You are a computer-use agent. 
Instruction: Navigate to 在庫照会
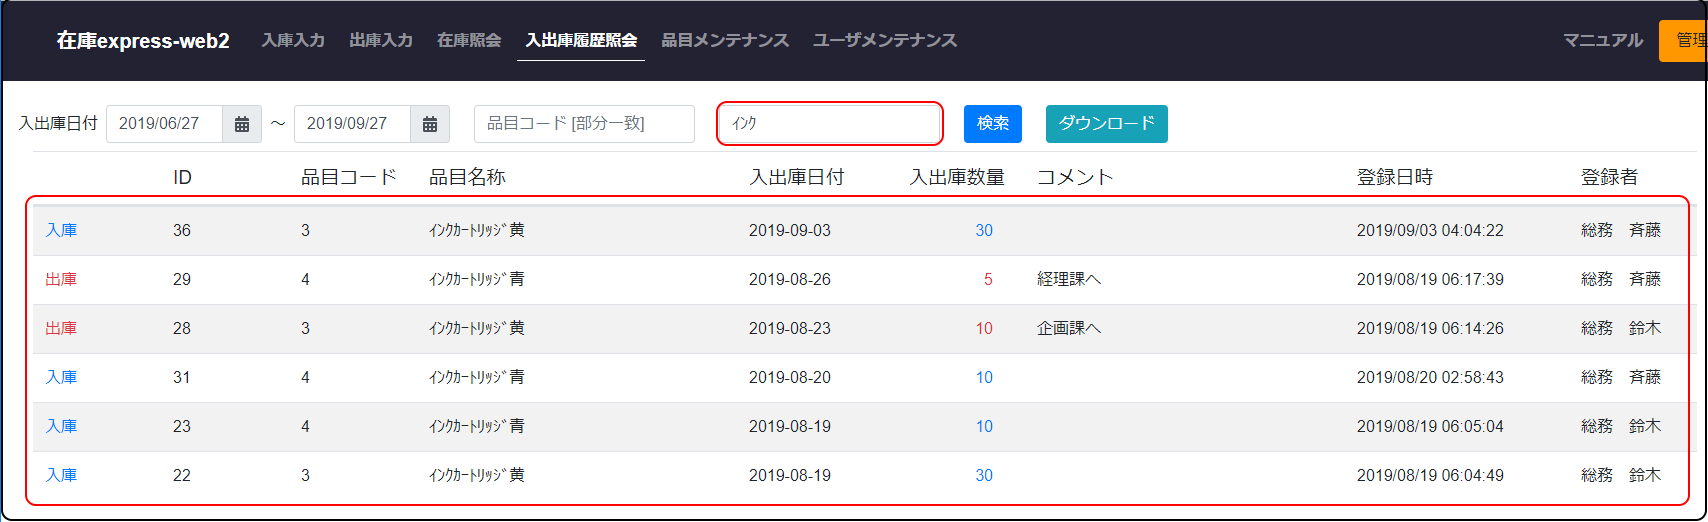[x=469, y=41]
